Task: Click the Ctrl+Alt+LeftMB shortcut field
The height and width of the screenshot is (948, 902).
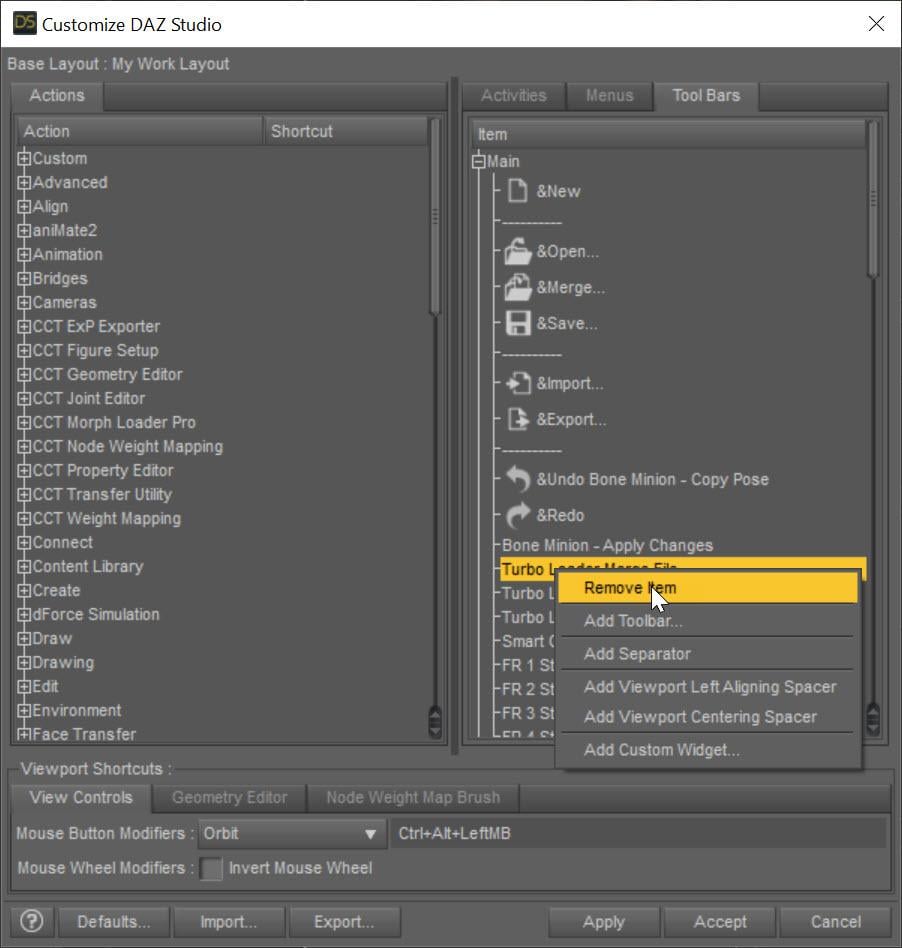Action: pyautogui.click(x=638, y=833)
